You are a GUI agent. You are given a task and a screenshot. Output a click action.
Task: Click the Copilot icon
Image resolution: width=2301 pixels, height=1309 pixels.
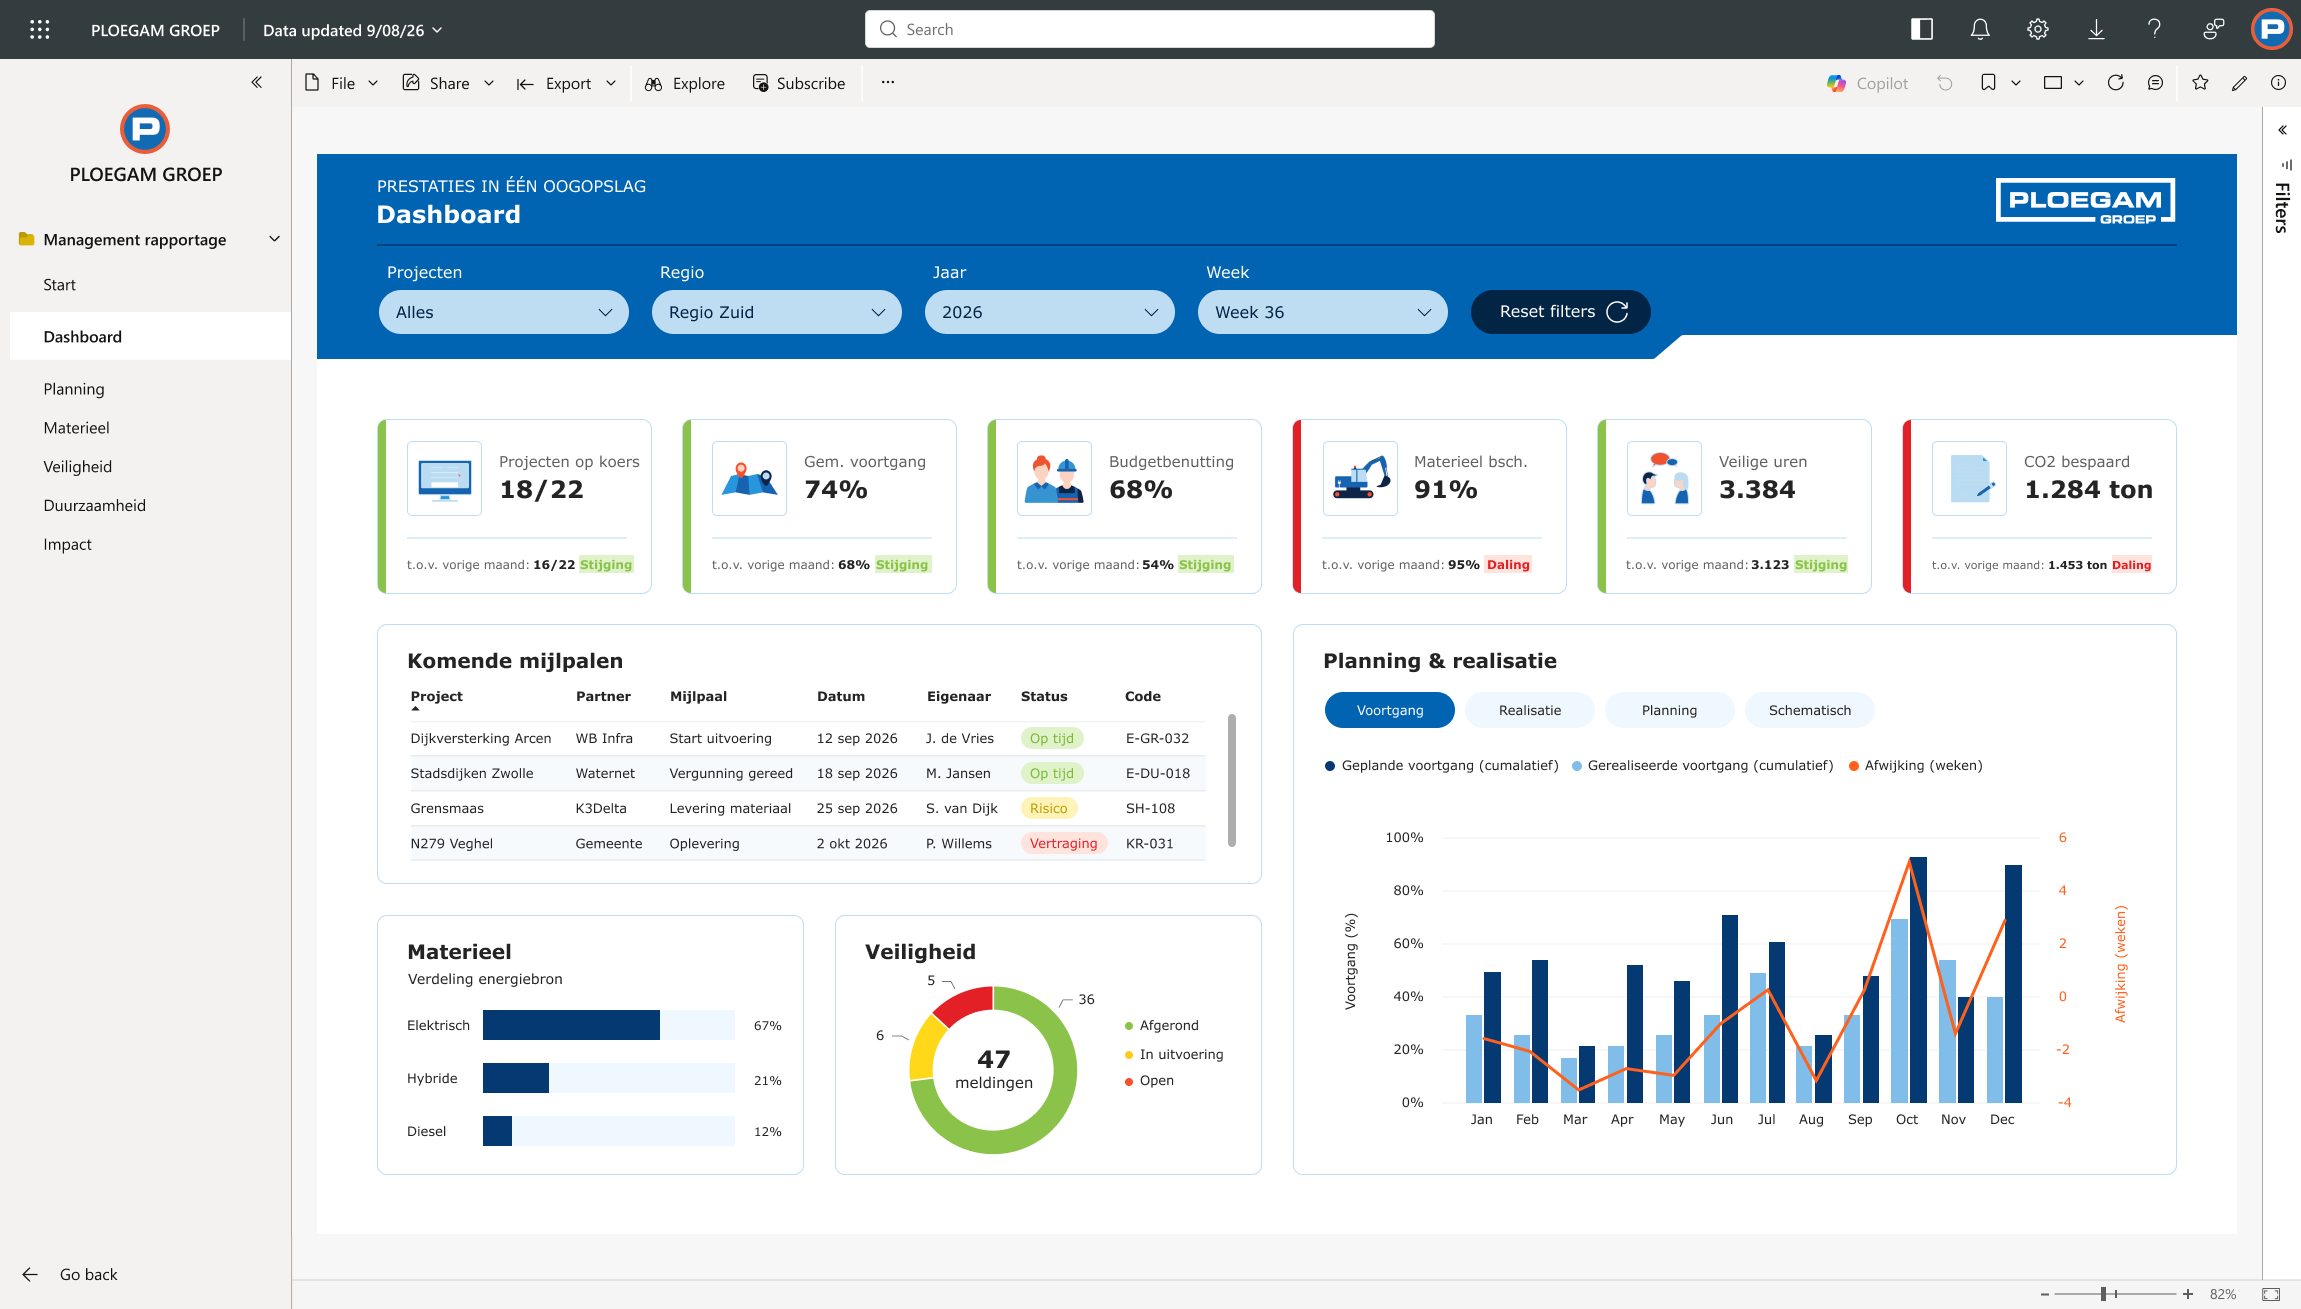[1836, 83]
